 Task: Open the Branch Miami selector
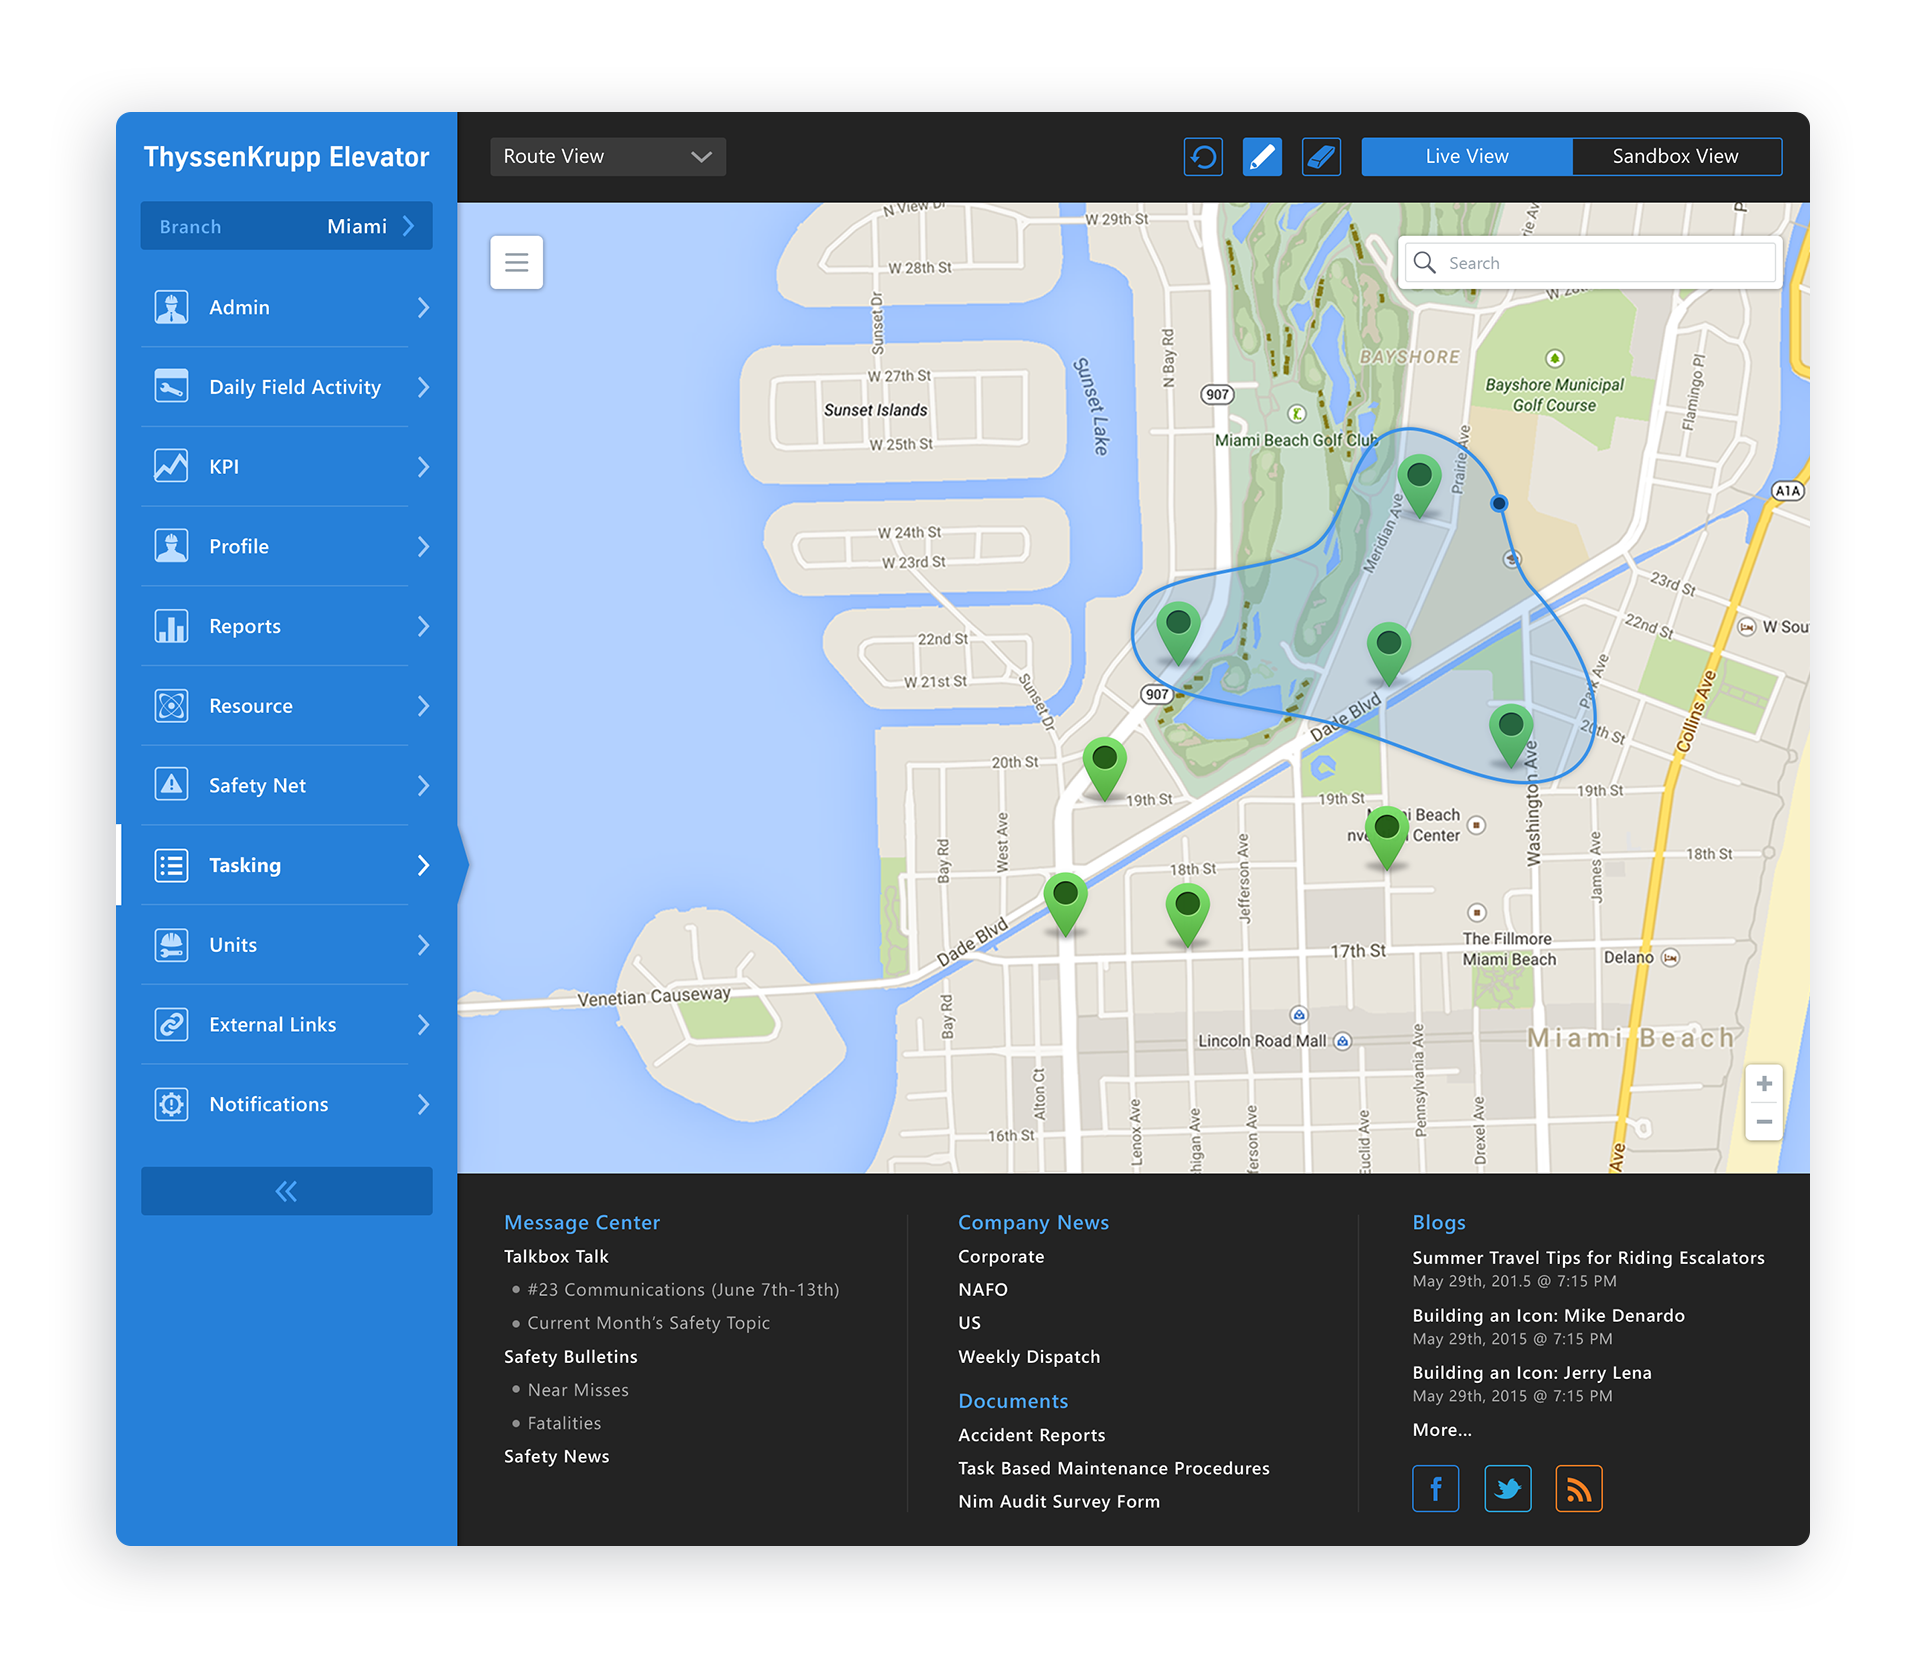coord(287,226)
